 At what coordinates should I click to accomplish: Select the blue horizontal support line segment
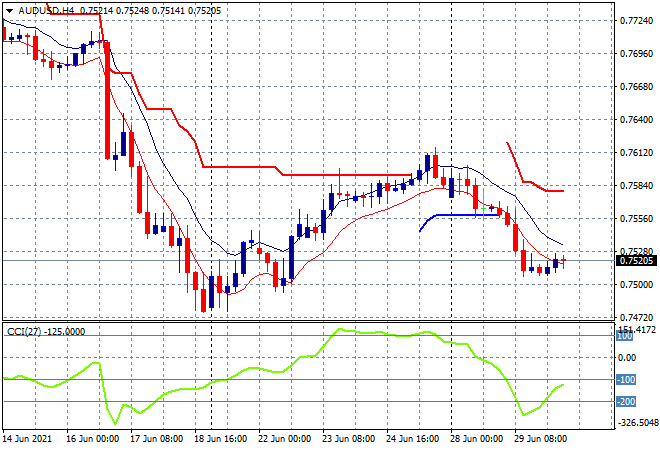[x=467, y=216]
